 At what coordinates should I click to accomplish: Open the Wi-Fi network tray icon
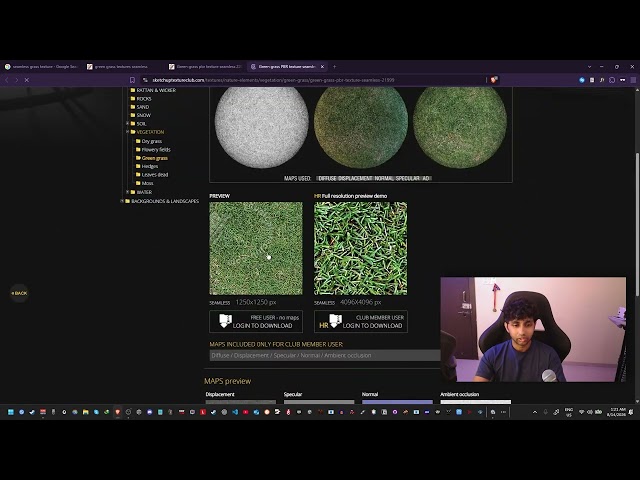coord(581,412)
